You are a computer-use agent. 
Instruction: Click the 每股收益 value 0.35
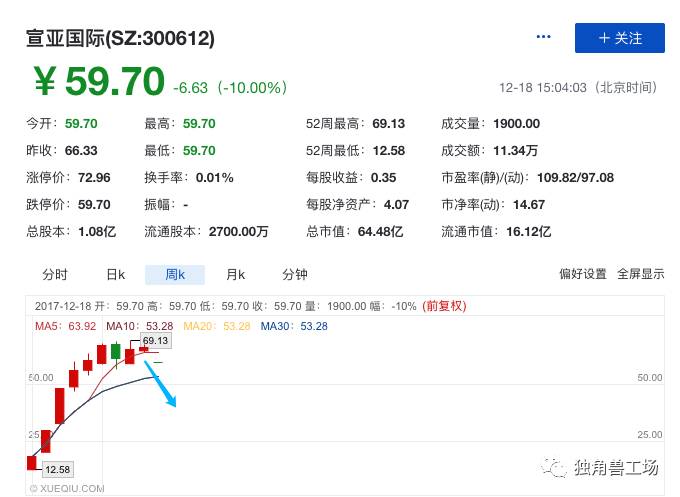point(383,177)
